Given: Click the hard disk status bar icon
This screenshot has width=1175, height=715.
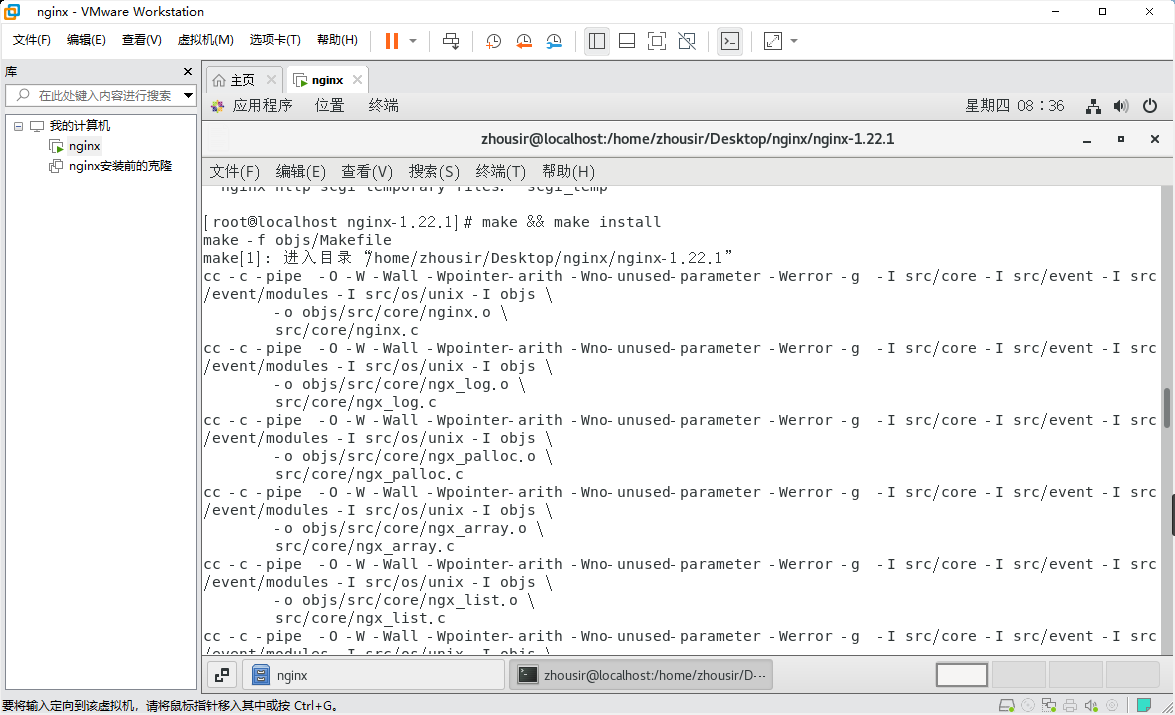Looking at the screenshot, I should click(x=1006, y=705).
